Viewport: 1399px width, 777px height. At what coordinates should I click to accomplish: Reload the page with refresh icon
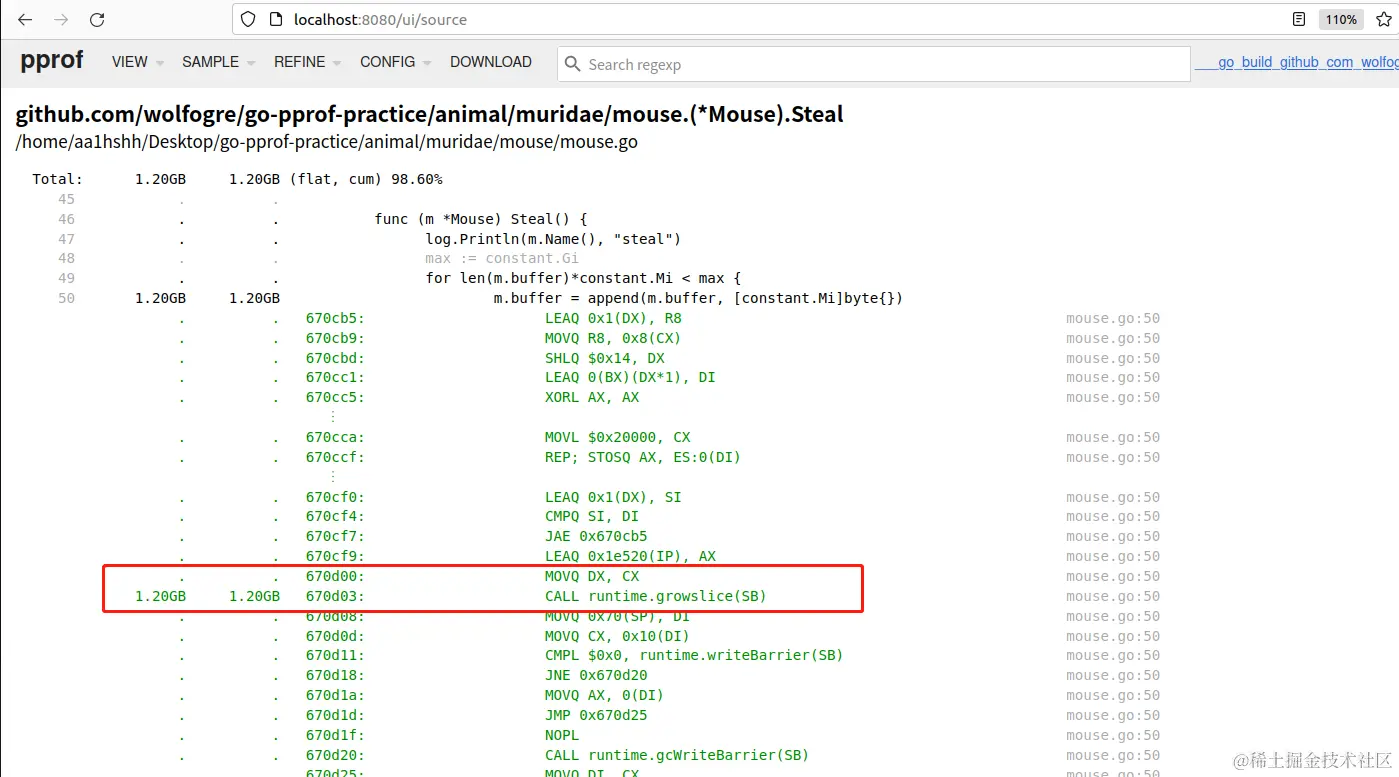(97, 19)
